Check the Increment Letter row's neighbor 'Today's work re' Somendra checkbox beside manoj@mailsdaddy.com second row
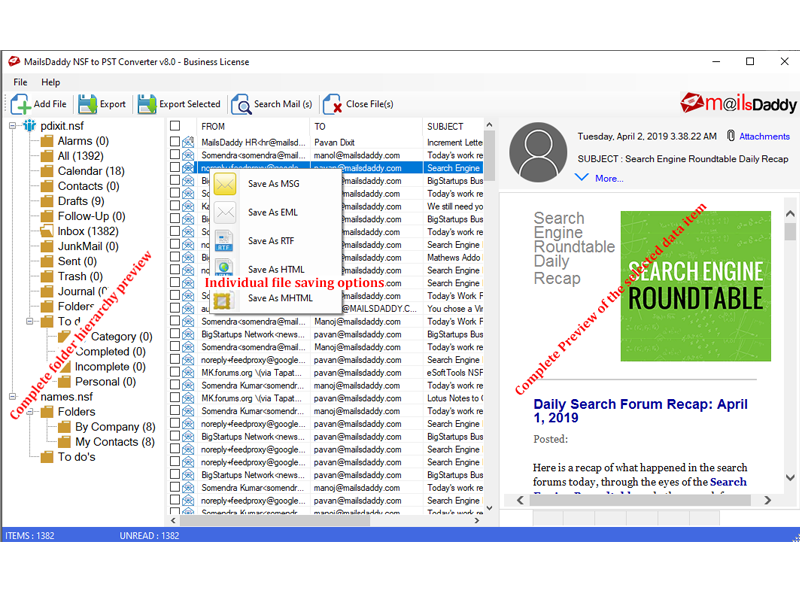The image size is (800, 600). [175, 154]
